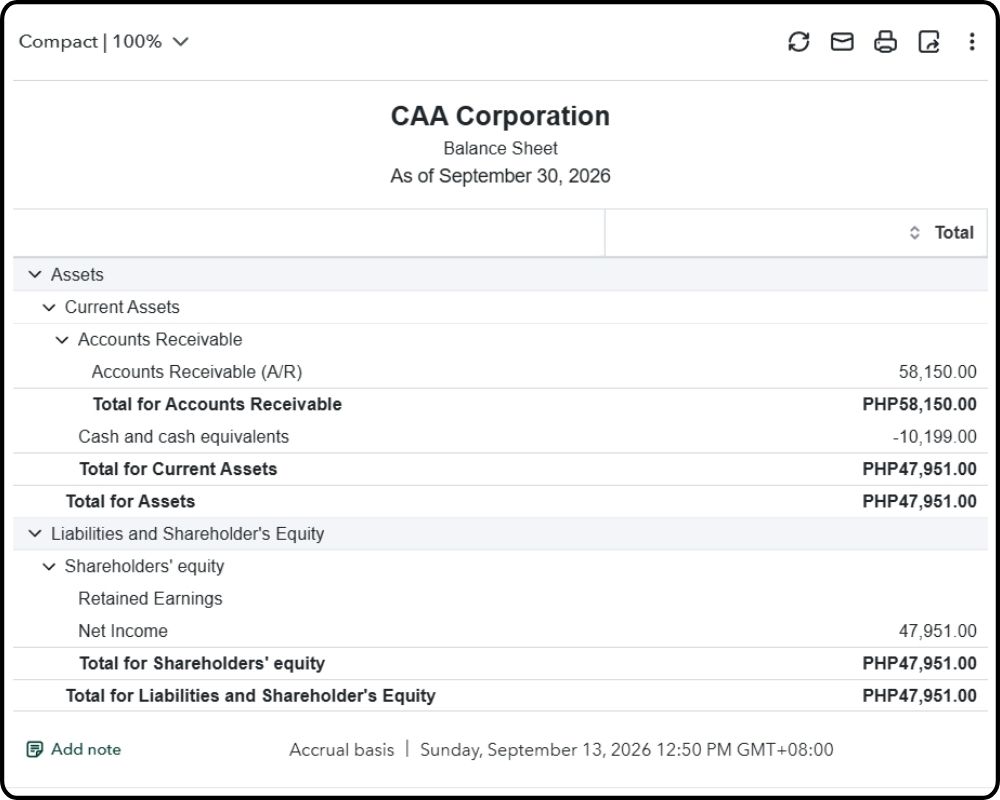The height and width of the screenshot is (800, 1000).
Task: Click PHP47,951.00 in Total for Assets row
Action: 919,501
